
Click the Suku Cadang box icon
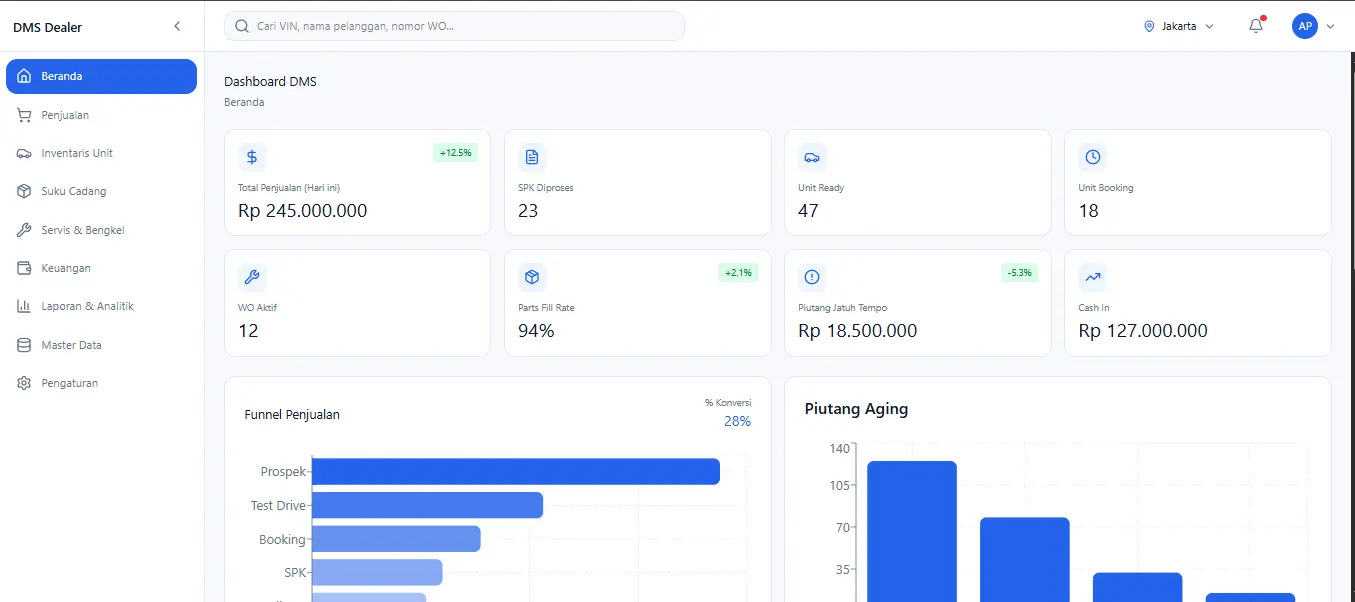24,191
